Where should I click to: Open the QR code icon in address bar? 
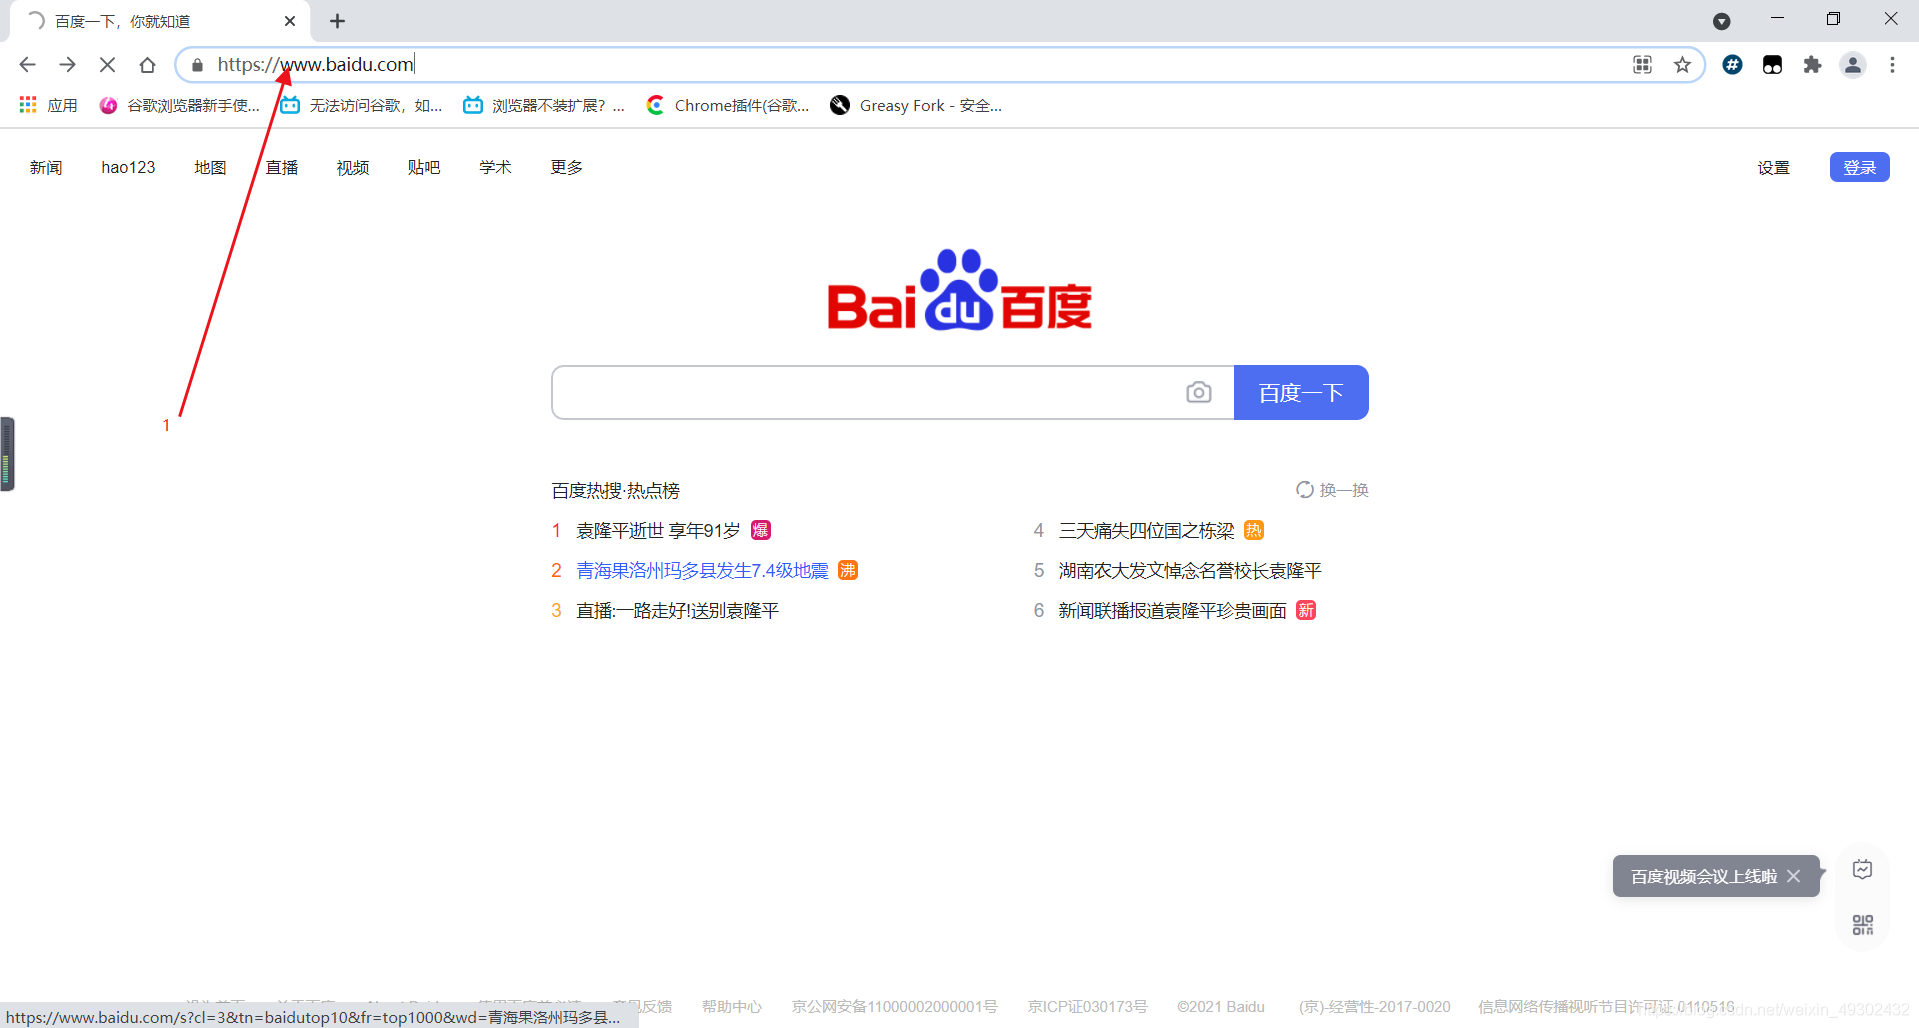pos(1642,65)
